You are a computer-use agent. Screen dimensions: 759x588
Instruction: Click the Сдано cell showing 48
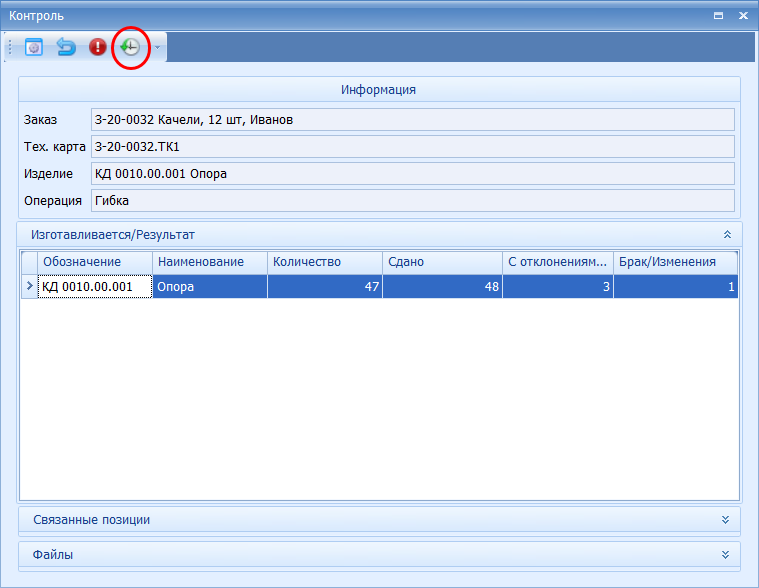[441, 287]
